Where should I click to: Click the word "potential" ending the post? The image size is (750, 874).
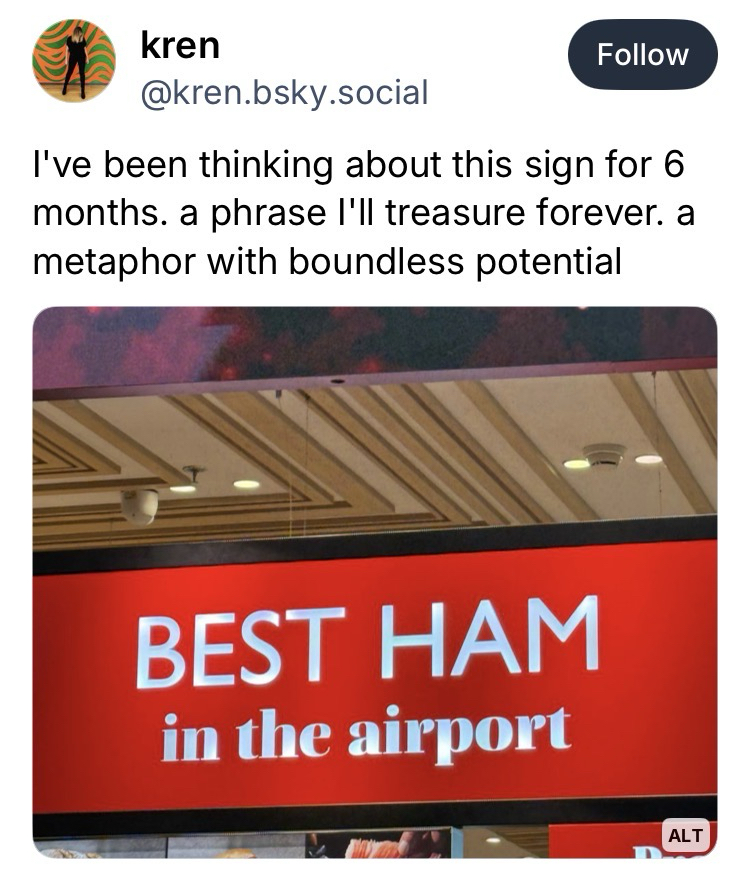(x=550, y=262)
